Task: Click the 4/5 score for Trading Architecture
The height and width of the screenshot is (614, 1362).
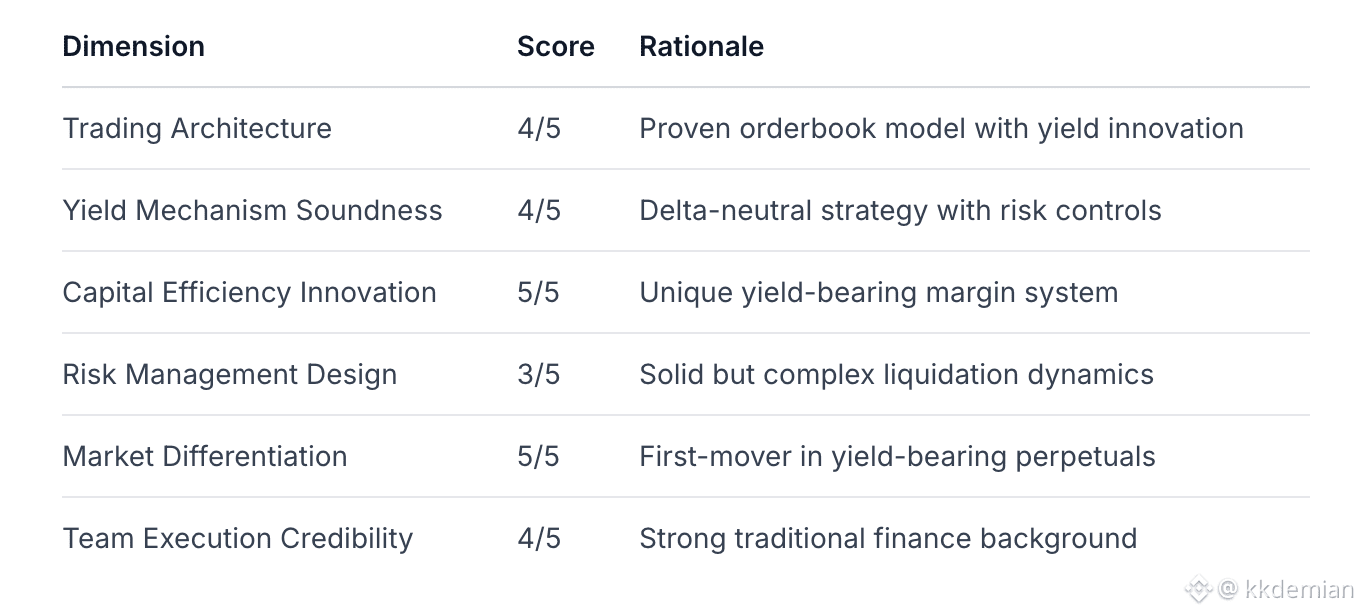Action: pyautogui.click(x=539, y=128)
